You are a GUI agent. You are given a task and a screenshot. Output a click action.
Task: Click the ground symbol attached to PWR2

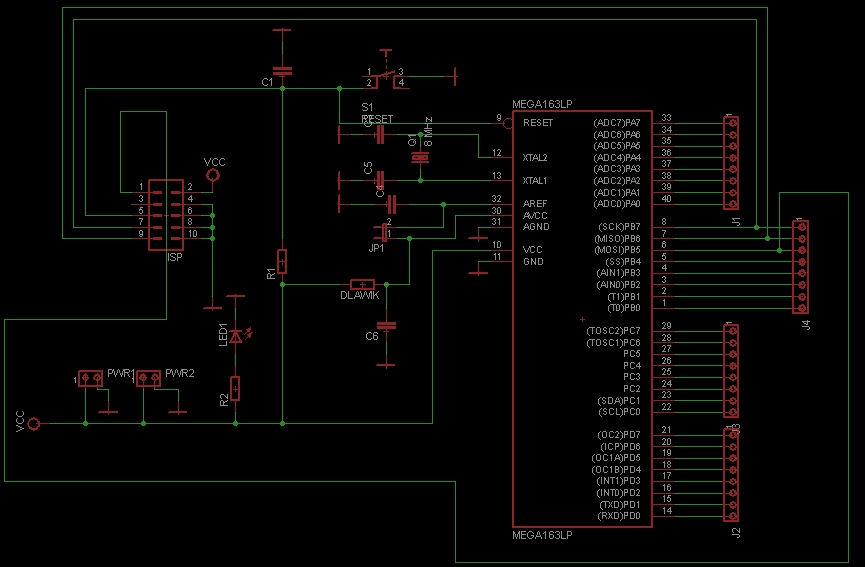coord(178,412)
